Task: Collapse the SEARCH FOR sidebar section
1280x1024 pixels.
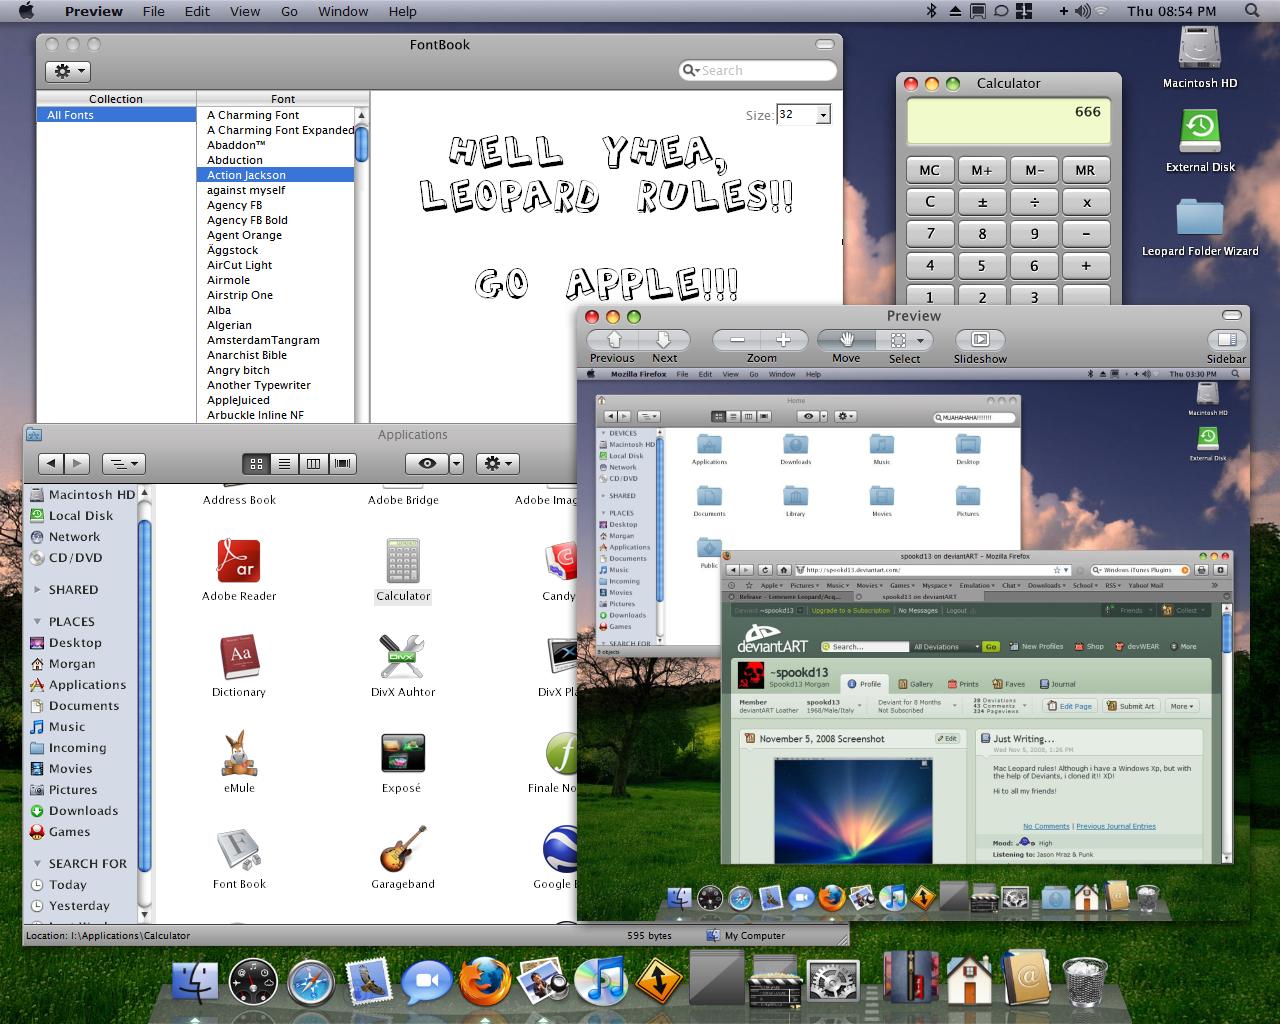Action: click(x=37, y=864)
